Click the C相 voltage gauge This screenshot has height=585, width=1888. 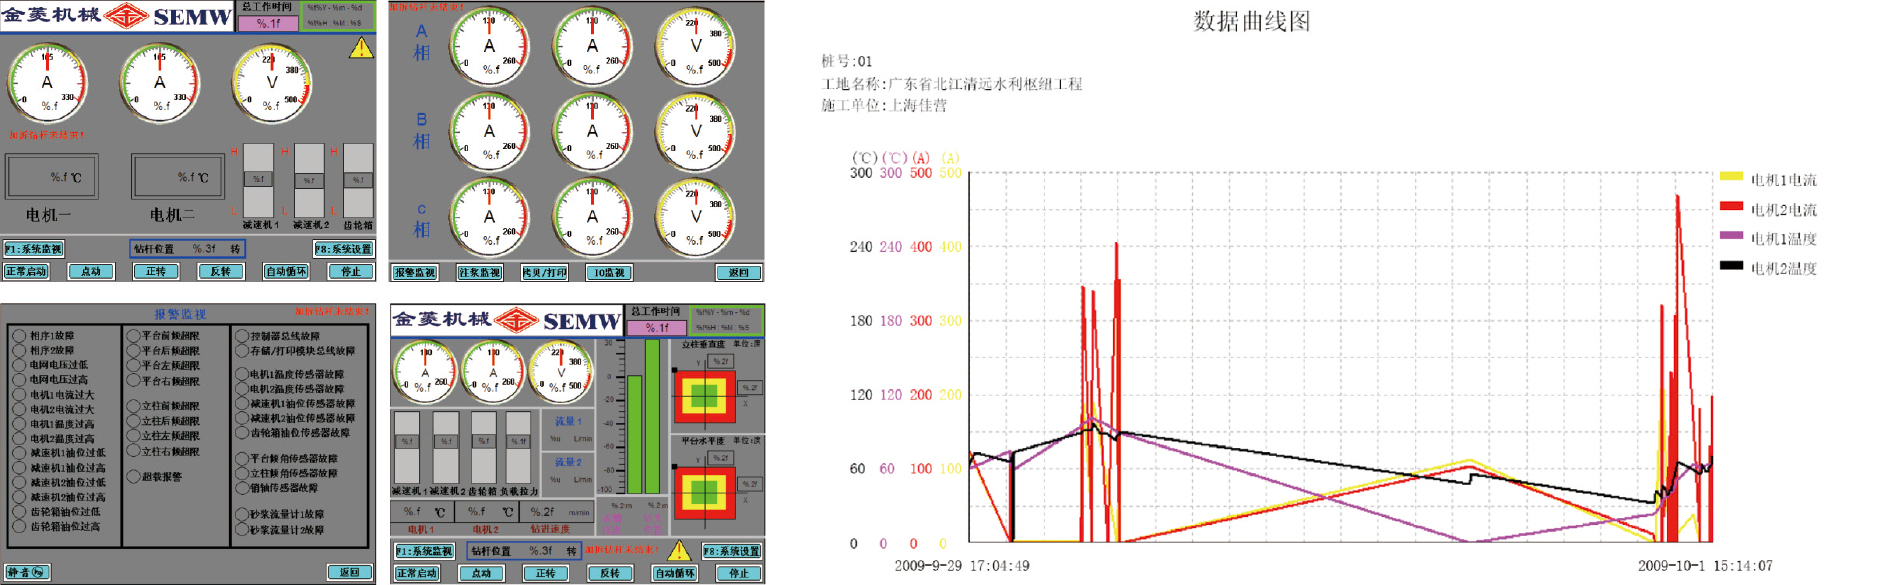[x=694, y=216]
